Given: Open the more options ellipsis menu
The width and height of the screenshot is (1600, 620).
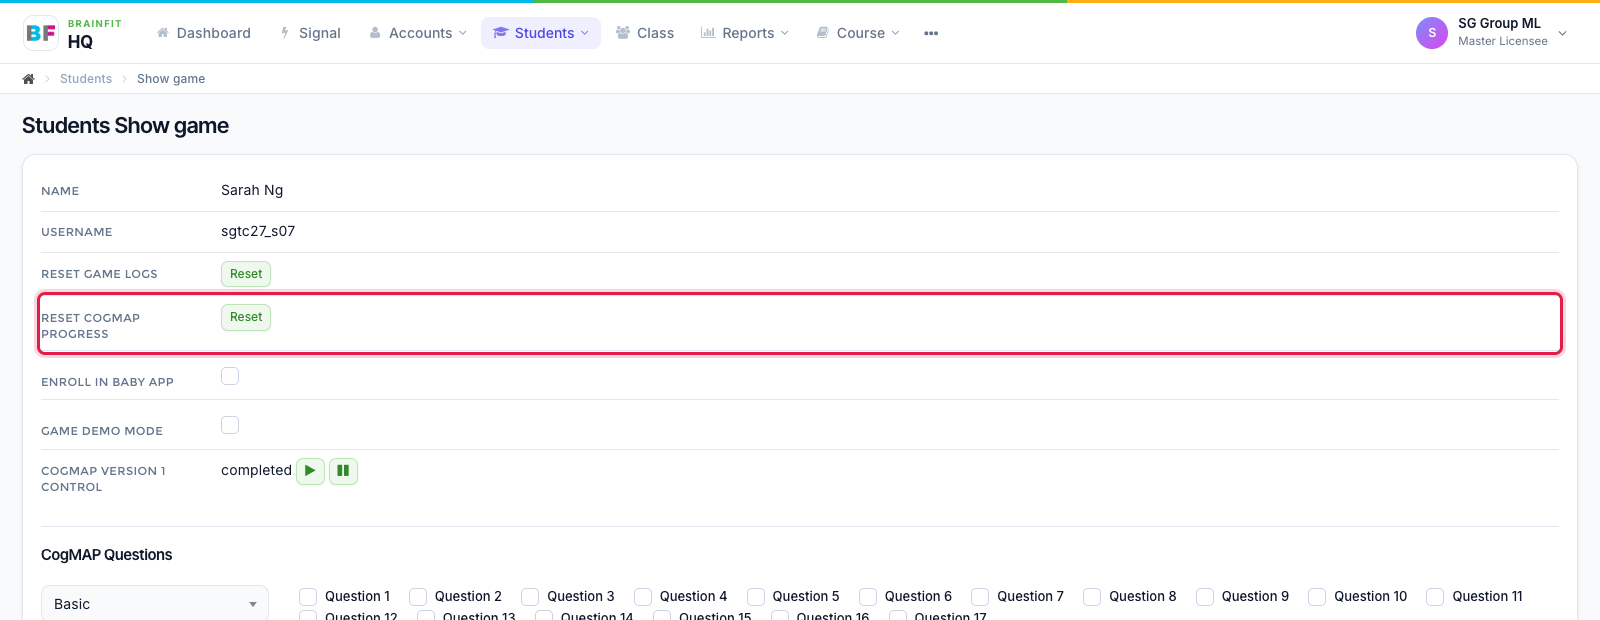Looking at the screenshot, I should click(x=931, y=33).
